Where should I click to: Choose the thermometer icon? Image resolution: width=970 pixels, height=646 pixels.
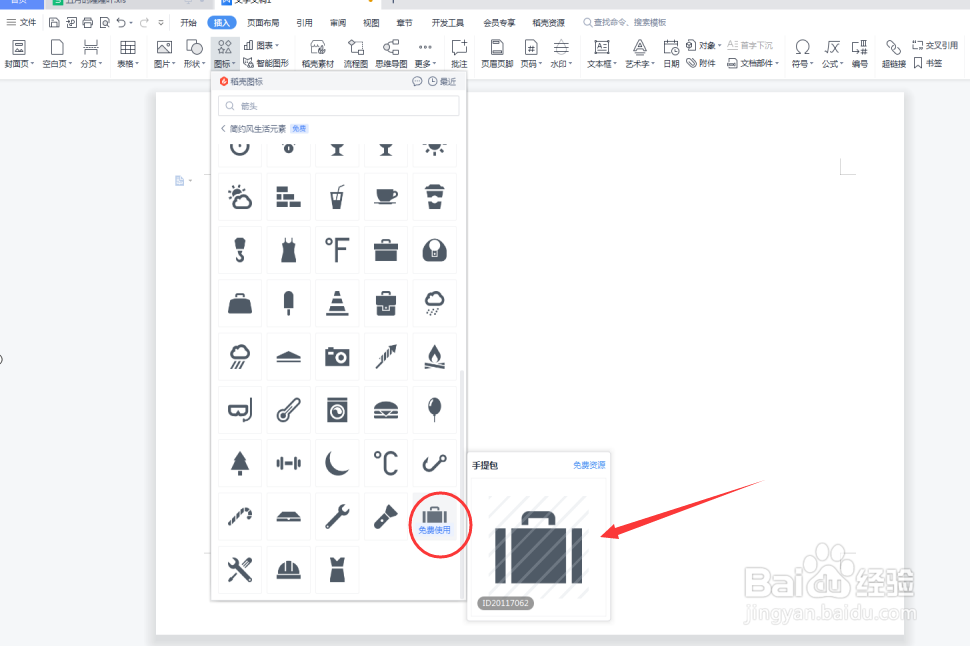pyautogui.click(x=289, y=410)
